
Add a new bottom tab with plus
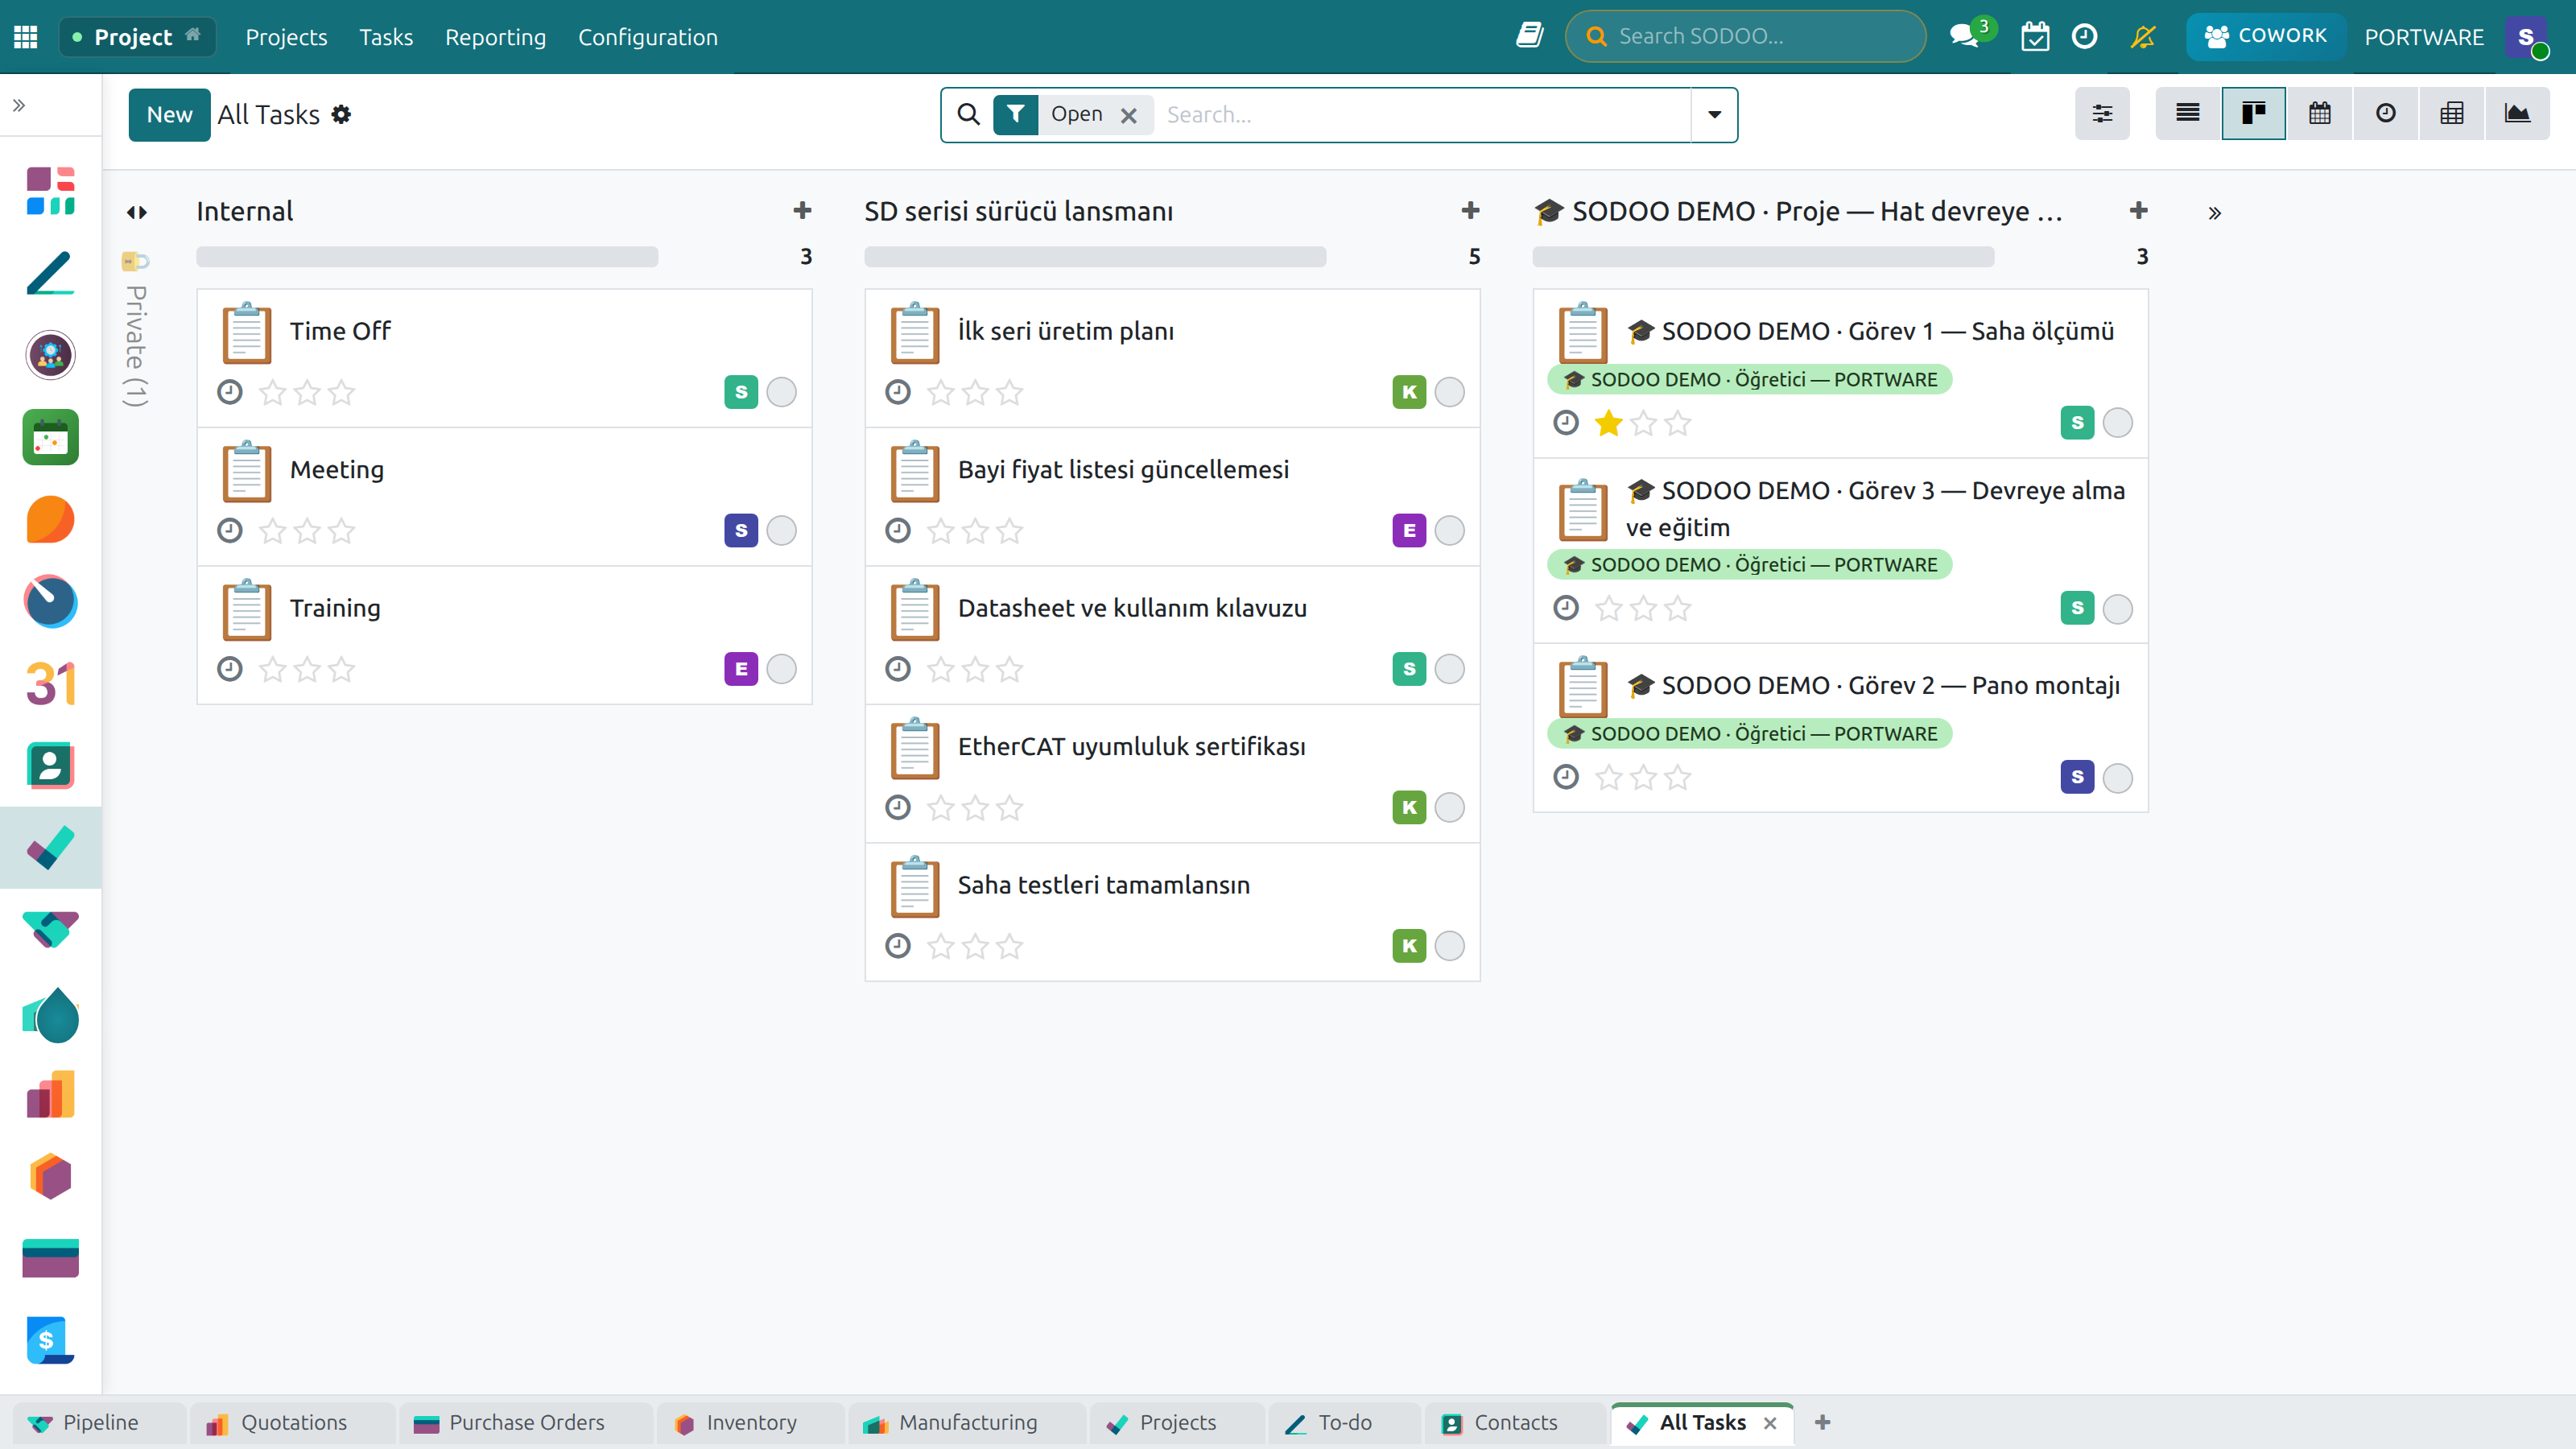[1822, 1423]
